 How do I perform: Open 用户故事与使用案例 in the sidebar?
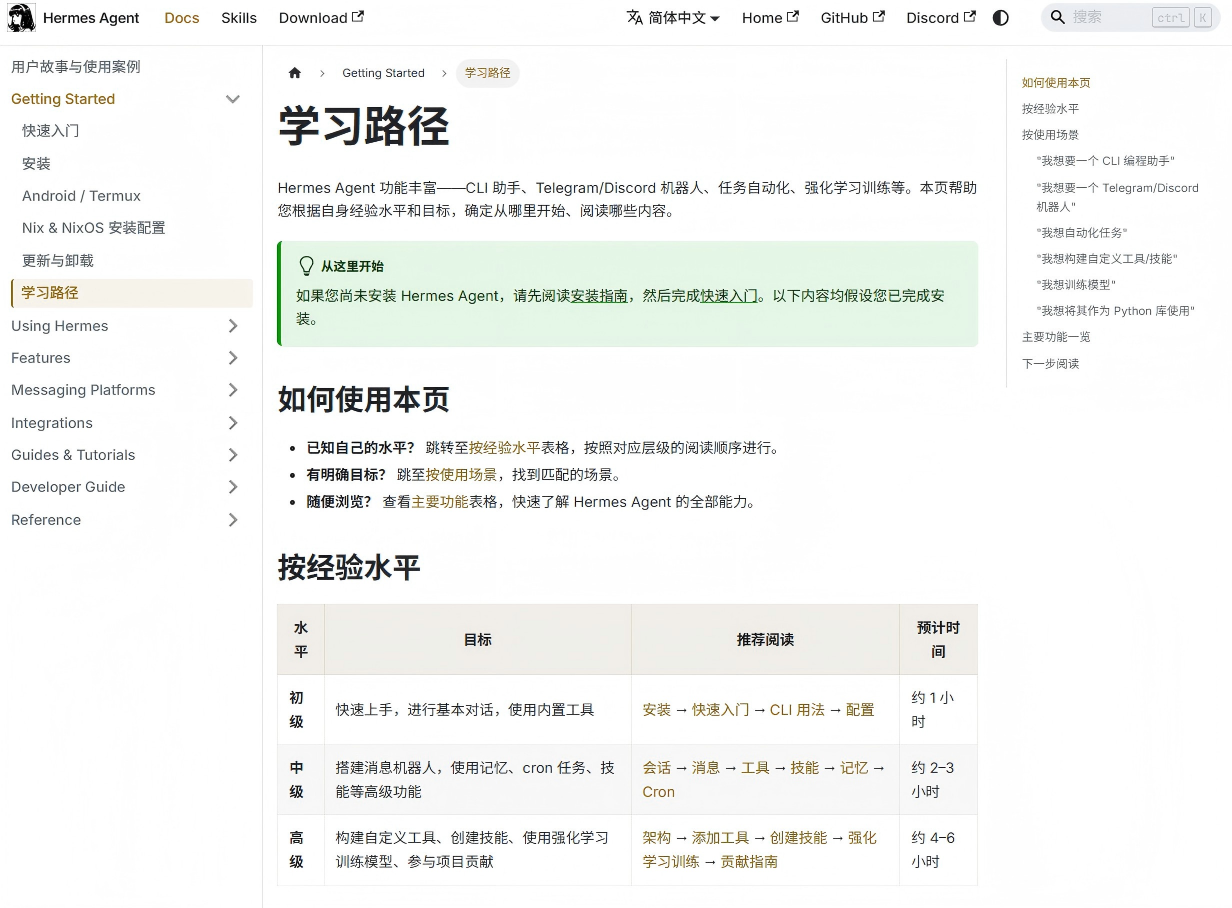pos(76,67)
